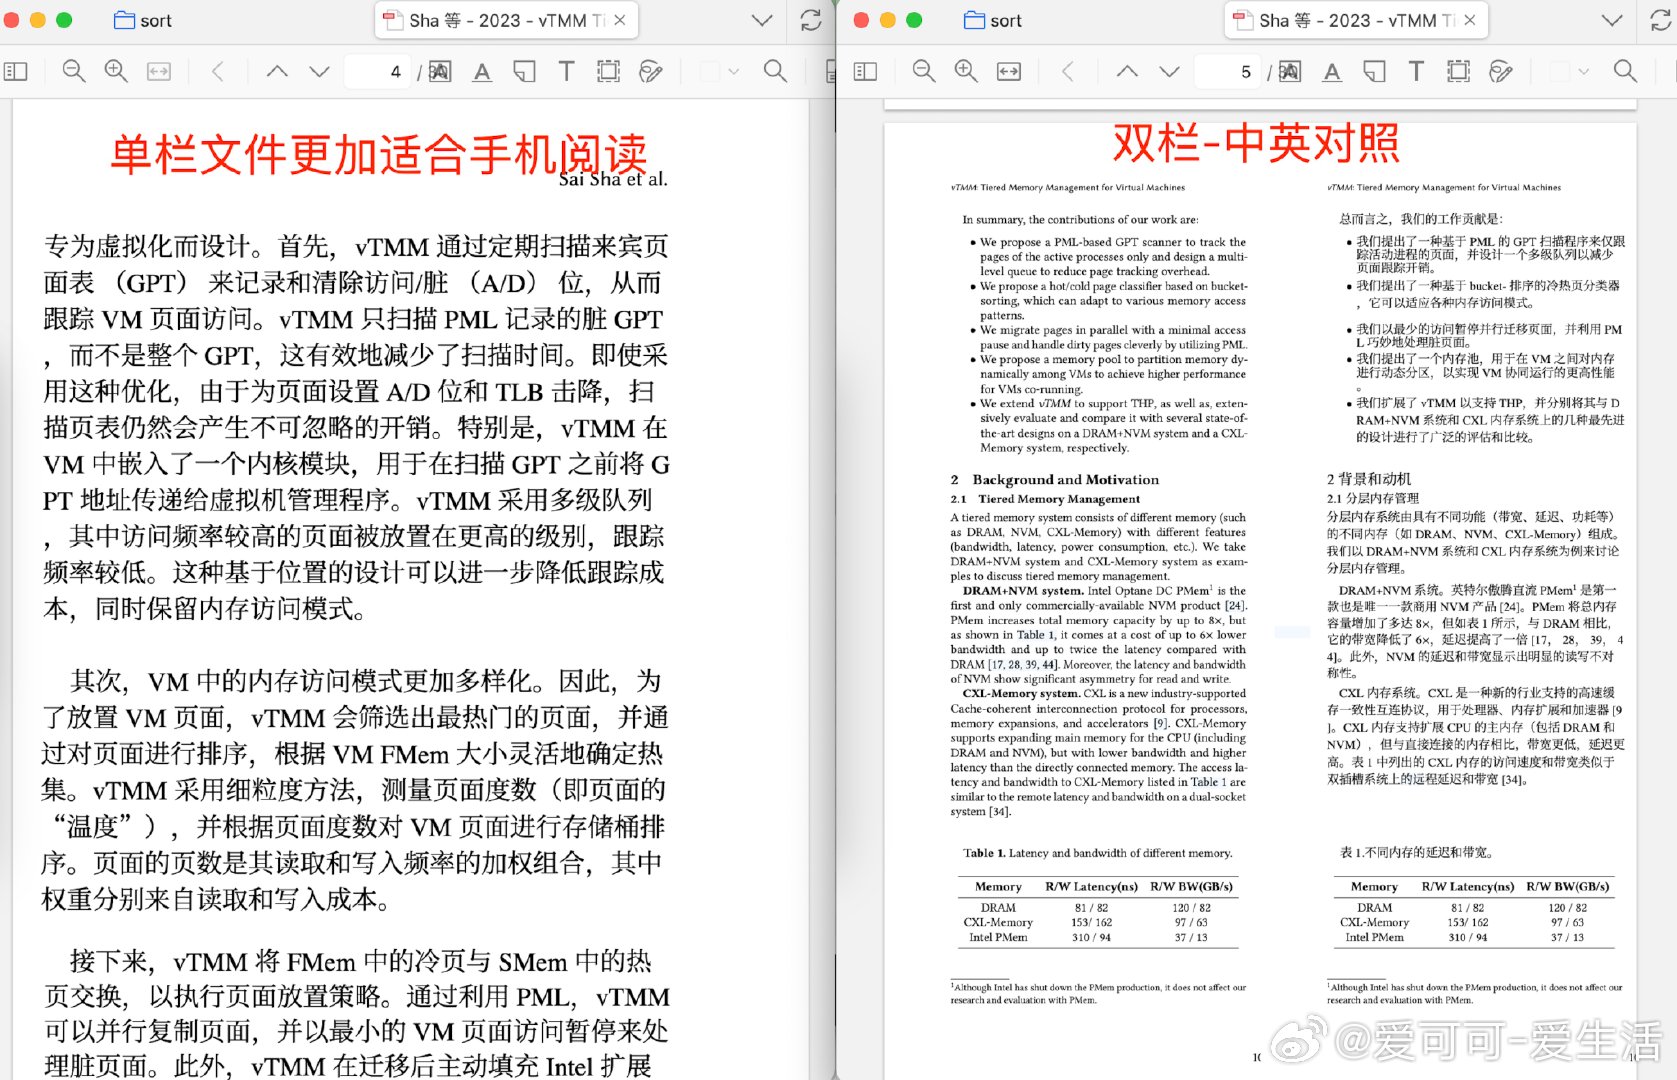Screen dimensions: 1677x1080
Task: Activate area selection tool in right window
Action: click(1458, 71)
